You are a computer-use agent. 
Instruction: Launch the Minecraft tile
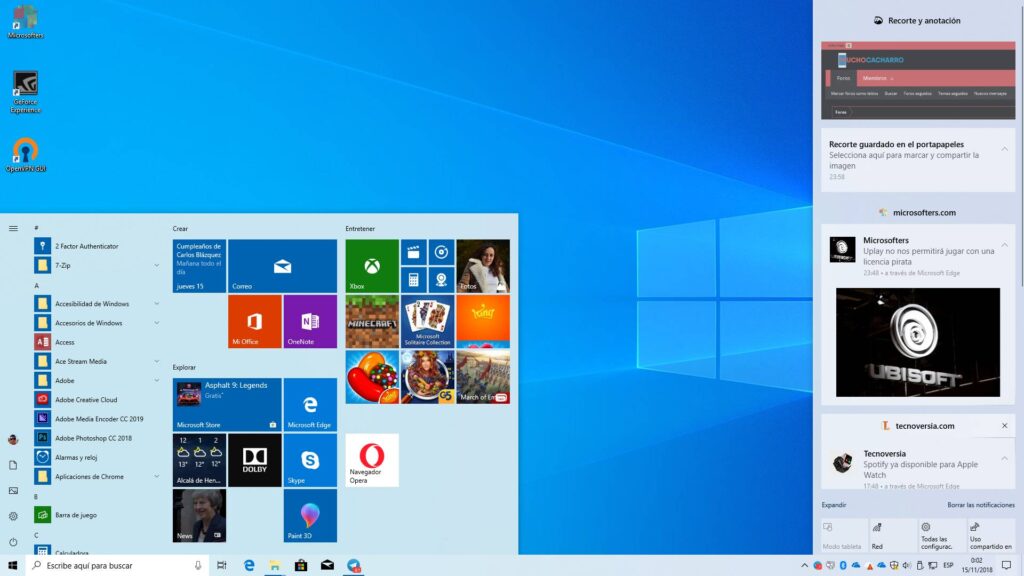[371, 321]
